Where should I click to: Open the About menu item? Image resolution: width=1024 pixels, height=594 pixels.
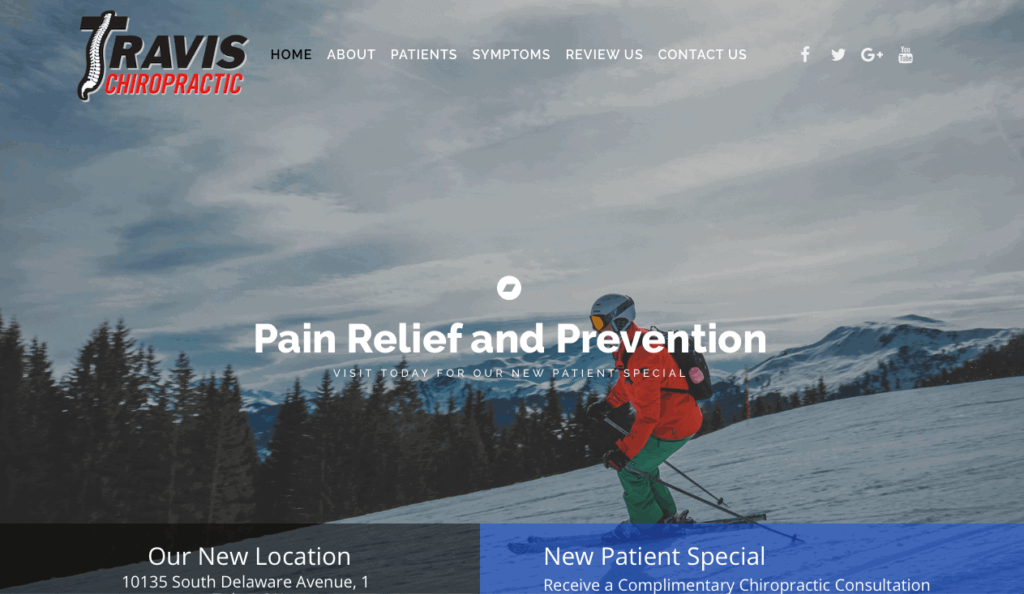351,55
